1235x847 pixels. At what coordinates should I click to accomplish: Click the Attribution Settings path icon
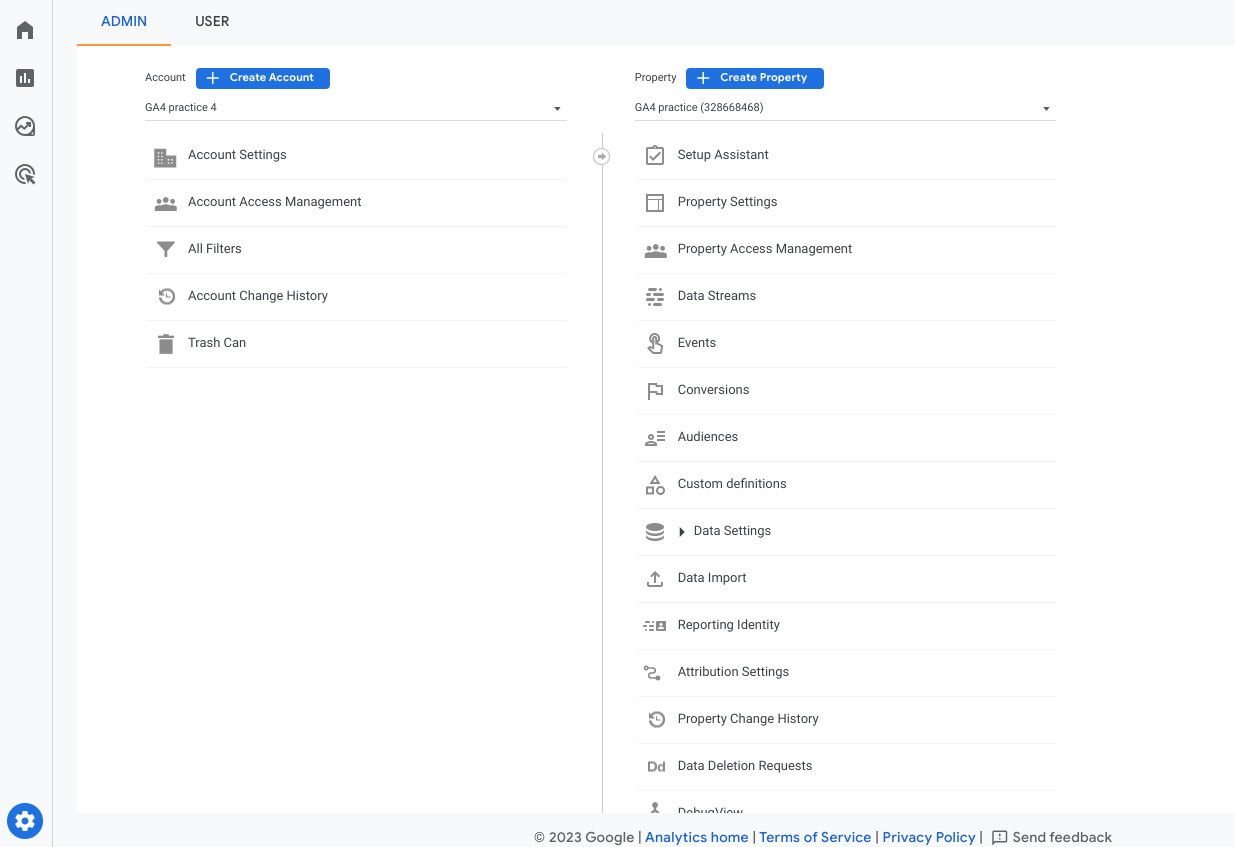click(x=653, y=673)
